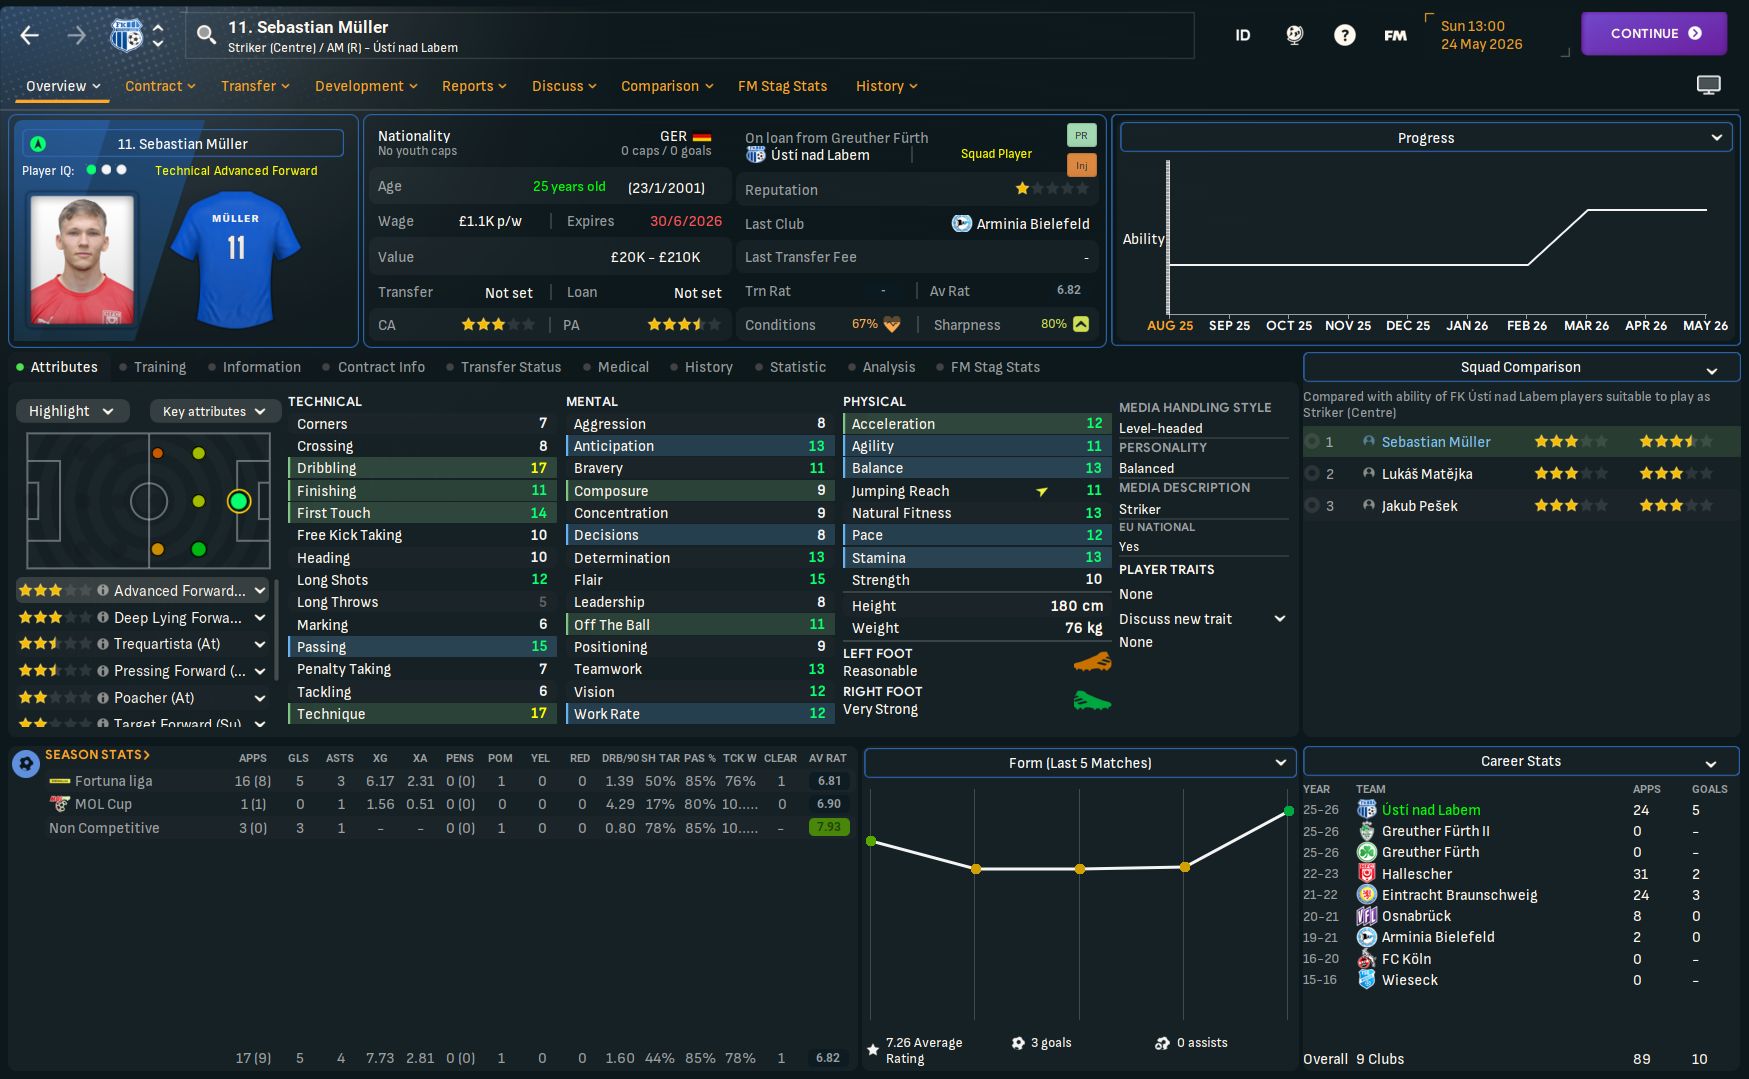Open the Progress dropdown

(x=1426, y=137)
